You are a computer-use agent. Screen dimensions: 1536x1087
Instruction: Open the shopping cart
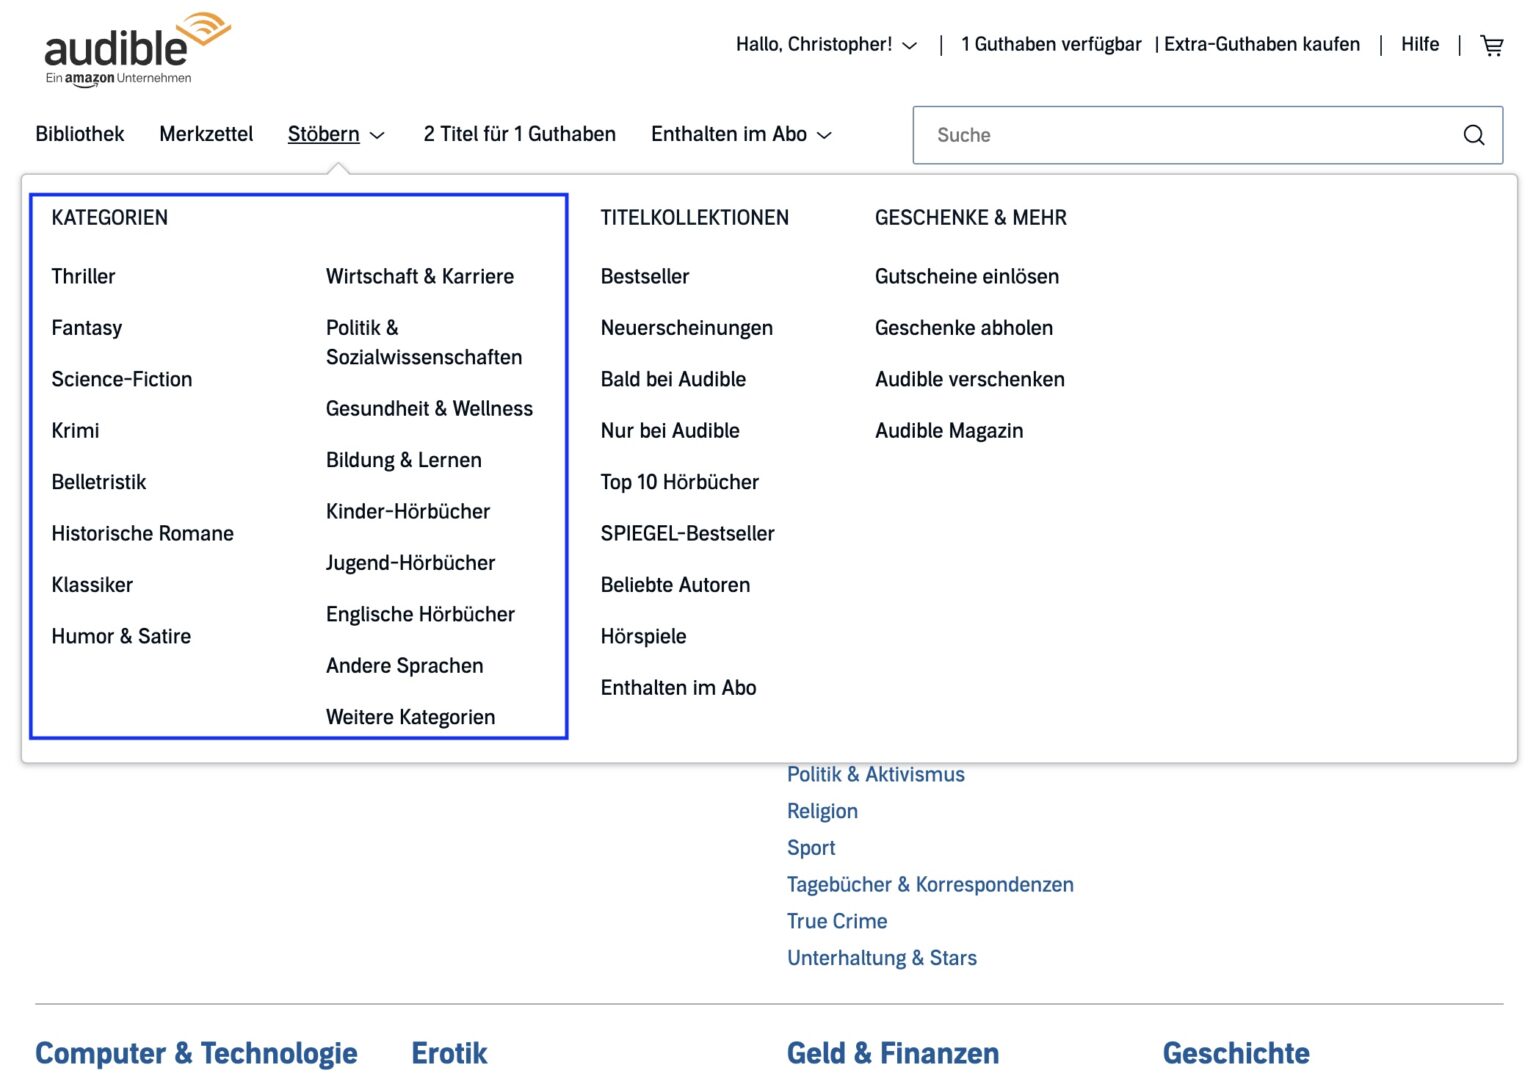(x=1492, y=45)
